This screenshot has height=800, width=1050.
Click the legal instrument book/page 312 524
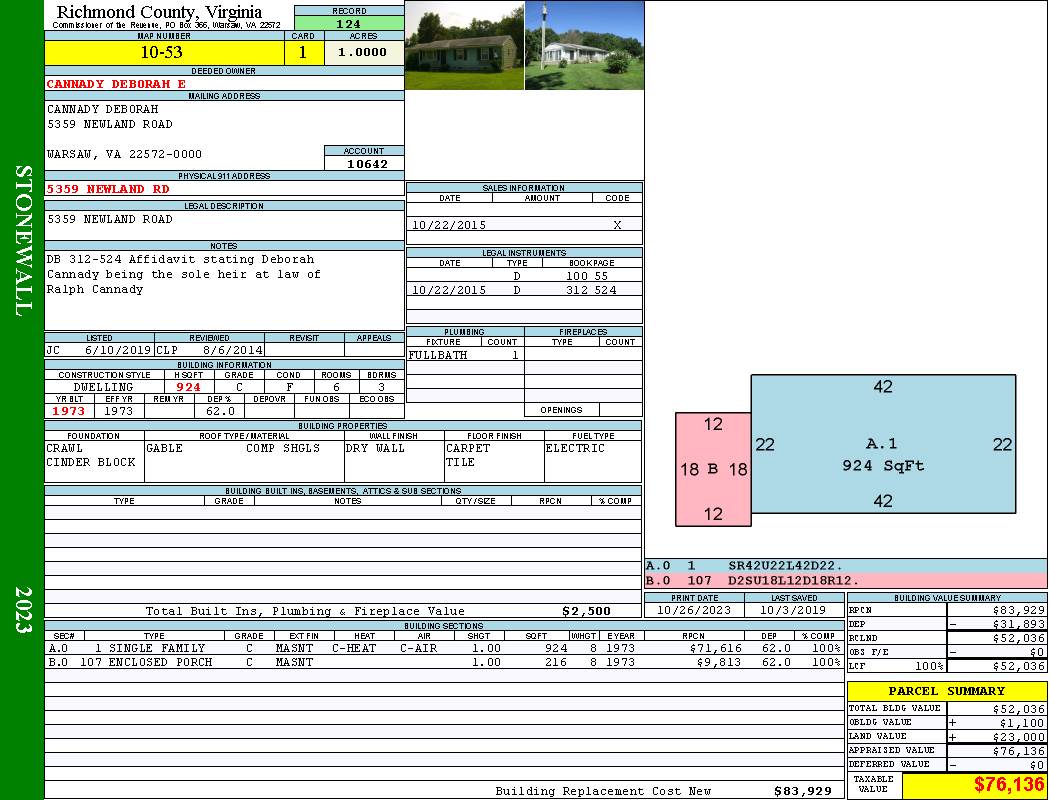[590, 290]
